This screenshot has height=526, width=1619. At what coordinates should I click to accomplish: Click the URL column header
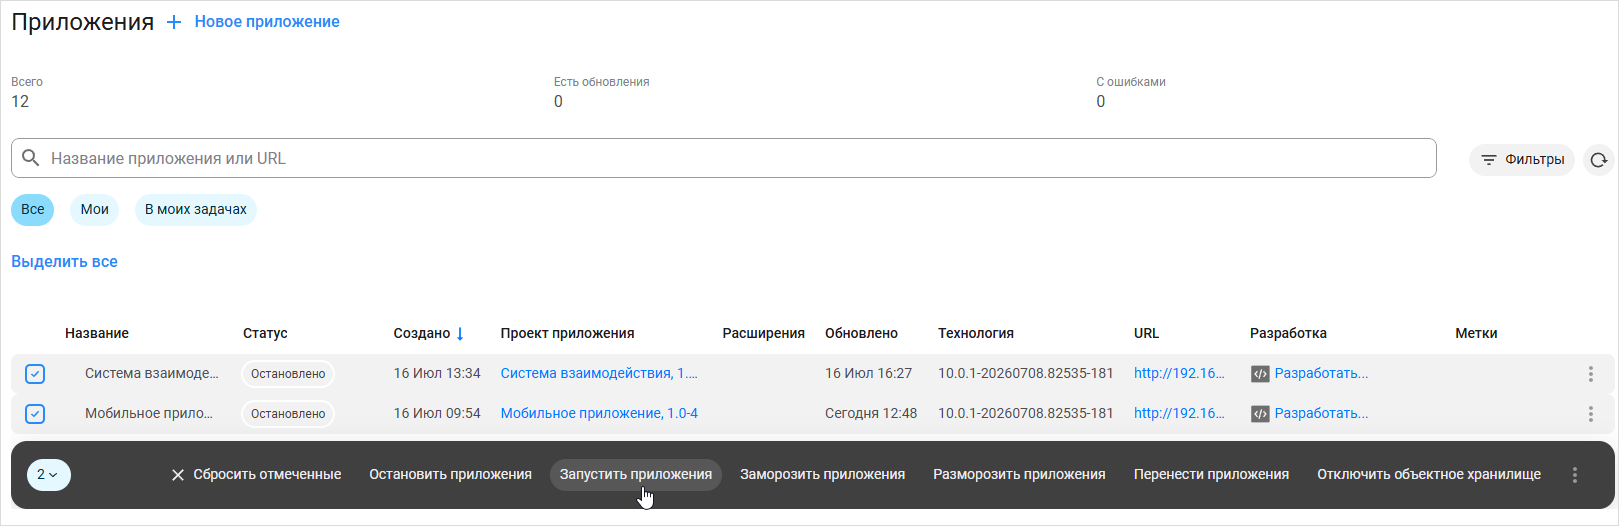[x=1147, y=333]
